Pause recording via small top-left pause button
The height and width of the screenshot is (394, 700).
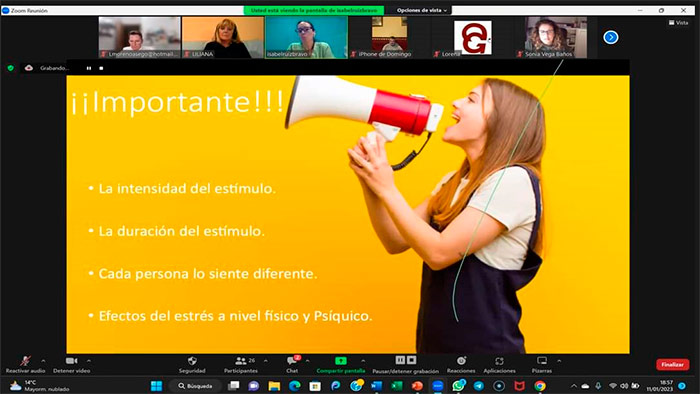click(89, 68)
